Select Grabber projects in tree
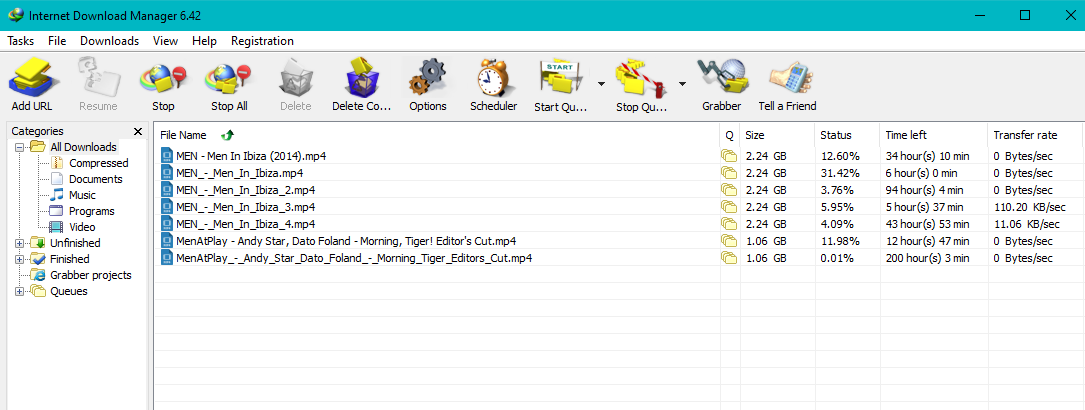The width and height of the screenshot is (1085, 410). pos(91,275)
